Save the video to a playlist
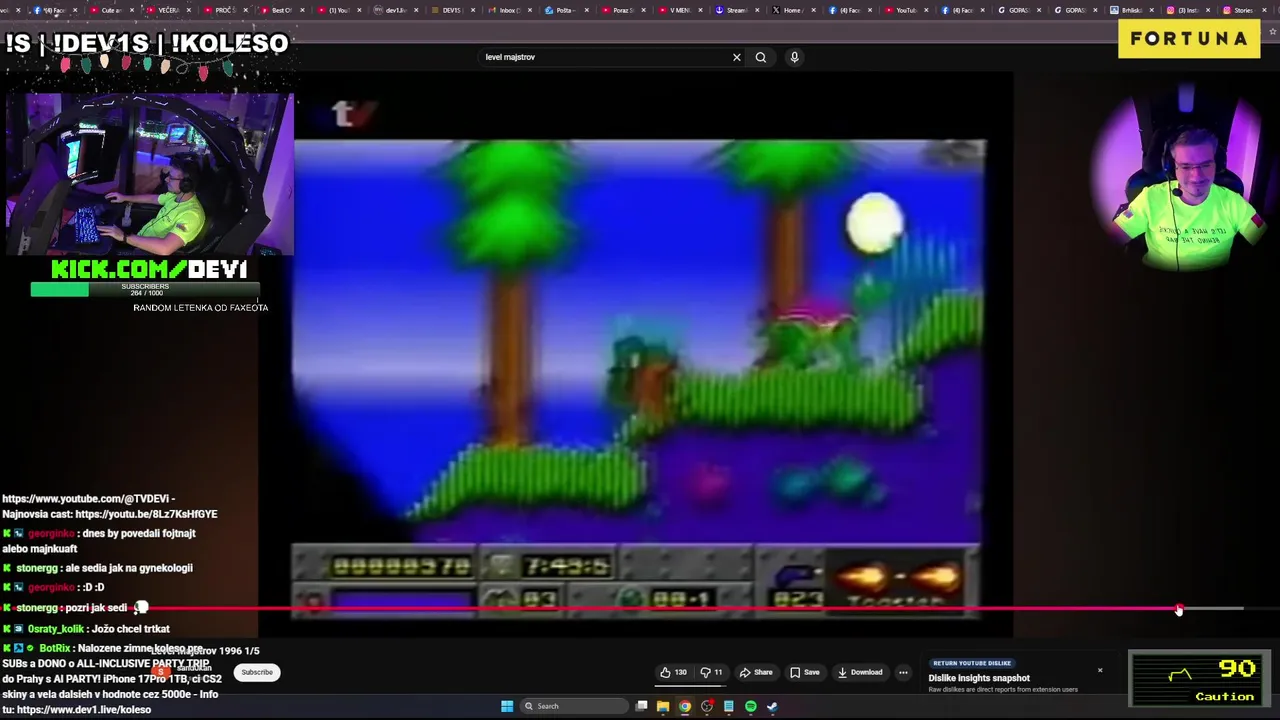The width and height of the screenshot is (1280, 720). coord(804,672)
